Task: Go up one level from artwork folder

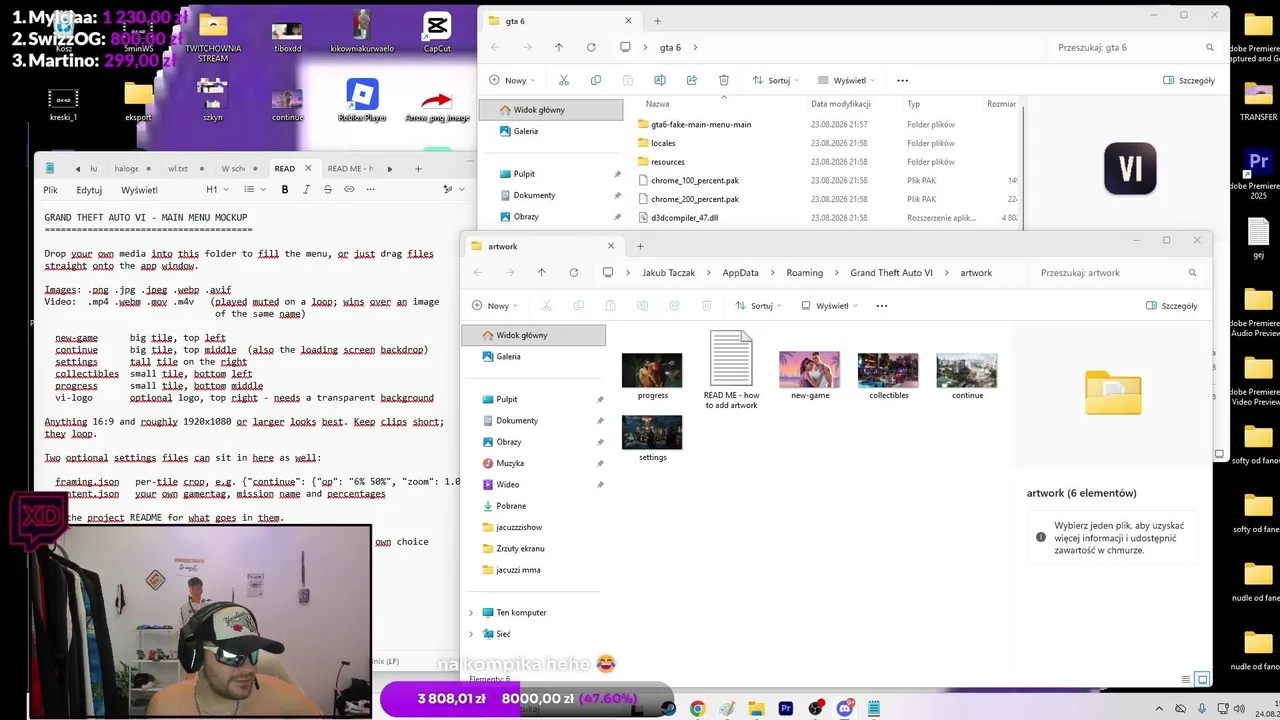Action: [x=541, y=273]
